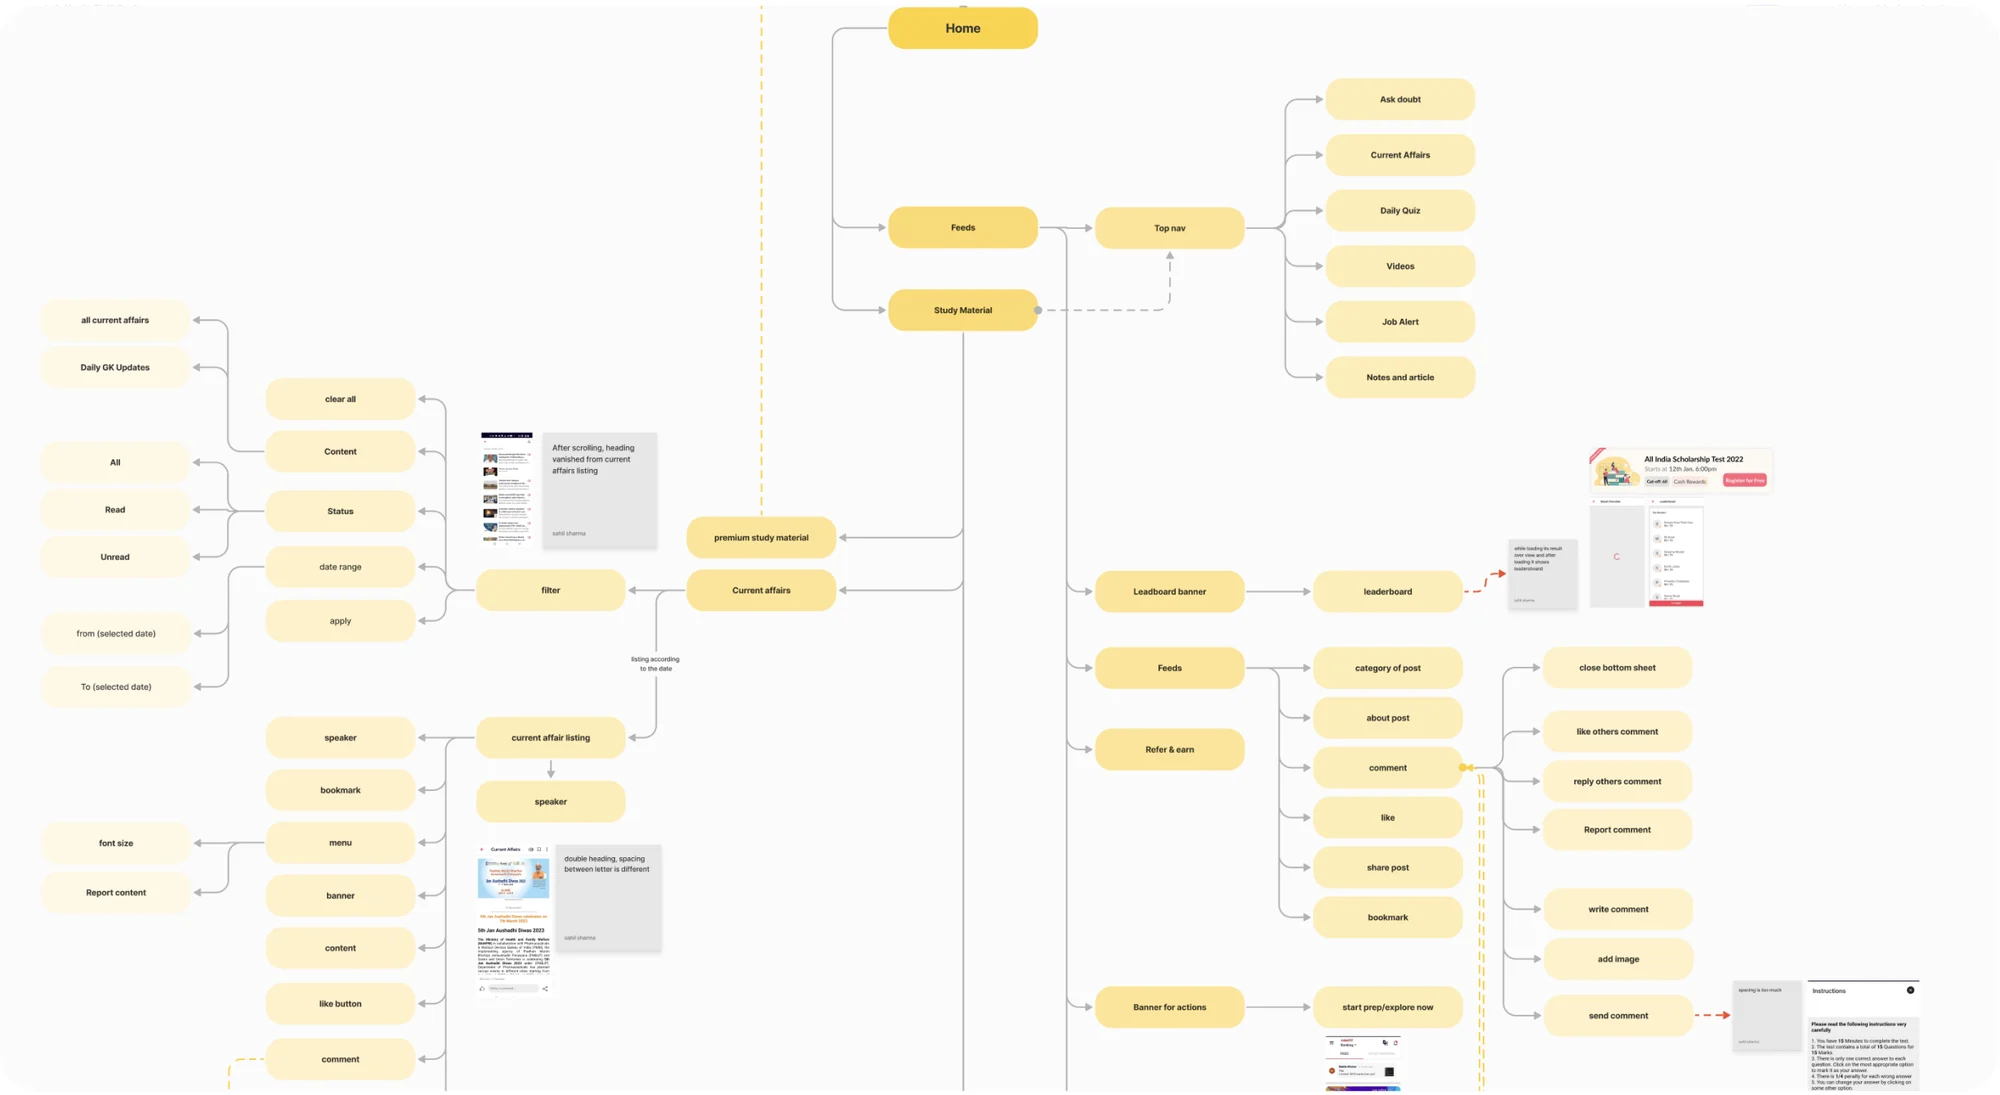The image size is (2000, 1095).
Task: Select the send comment node
Action: coord(1617,1015)
